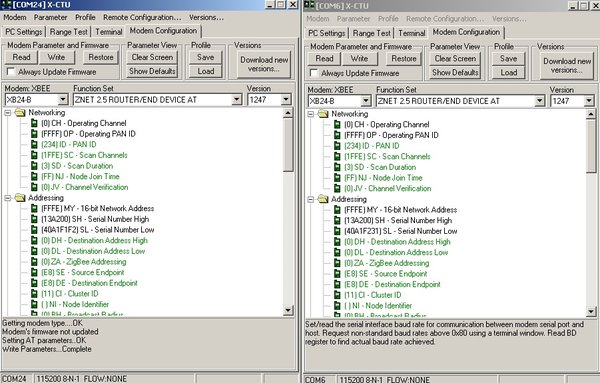Click the X-CTU app icon in COM24 title bar
Image resolution: width=600 pixels, height=383 pixels.
click(7, 5)
